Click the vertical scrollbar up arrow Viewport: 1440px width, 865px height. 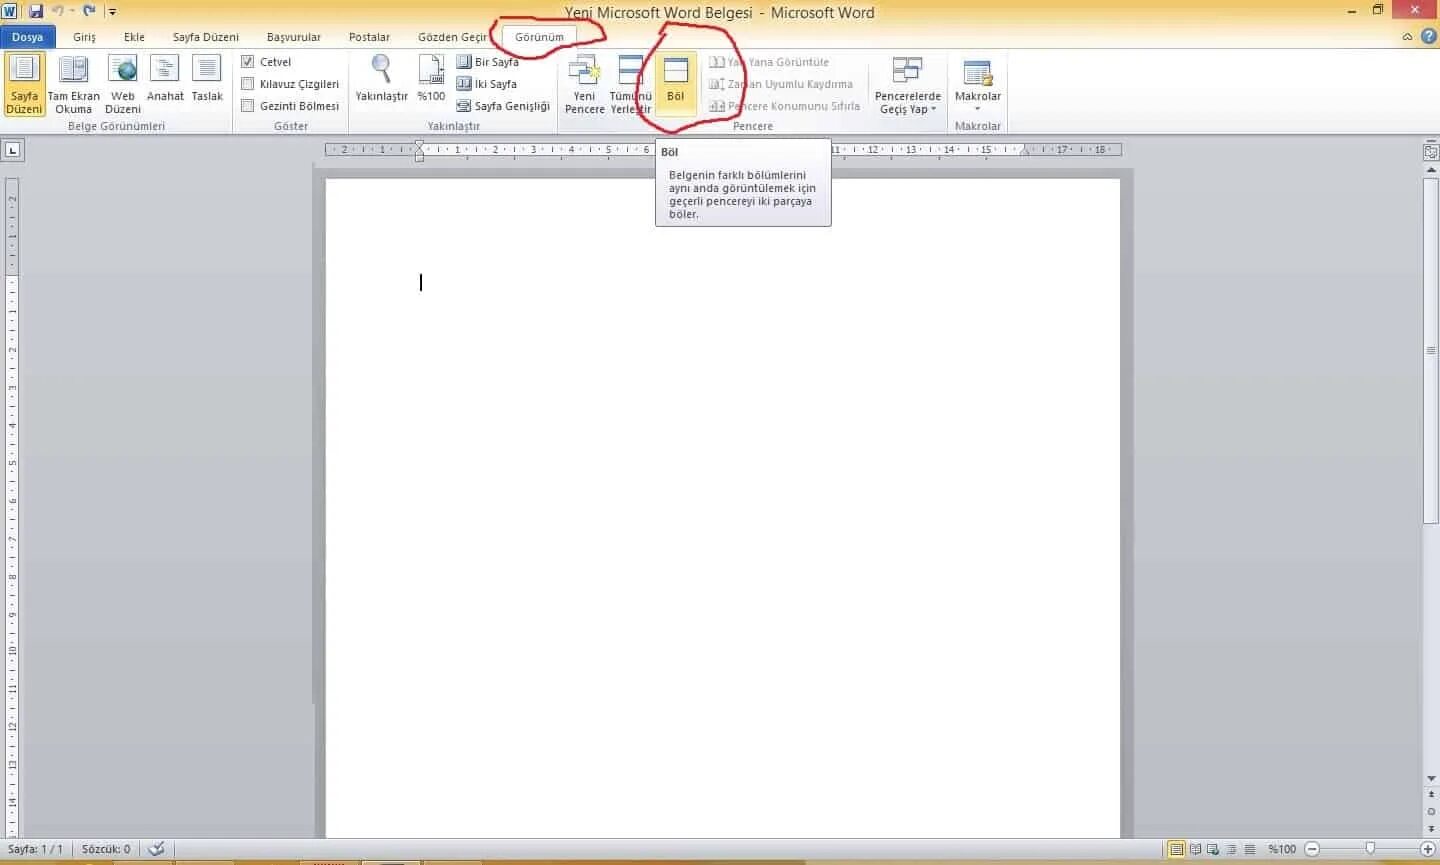coord(1431,170)
